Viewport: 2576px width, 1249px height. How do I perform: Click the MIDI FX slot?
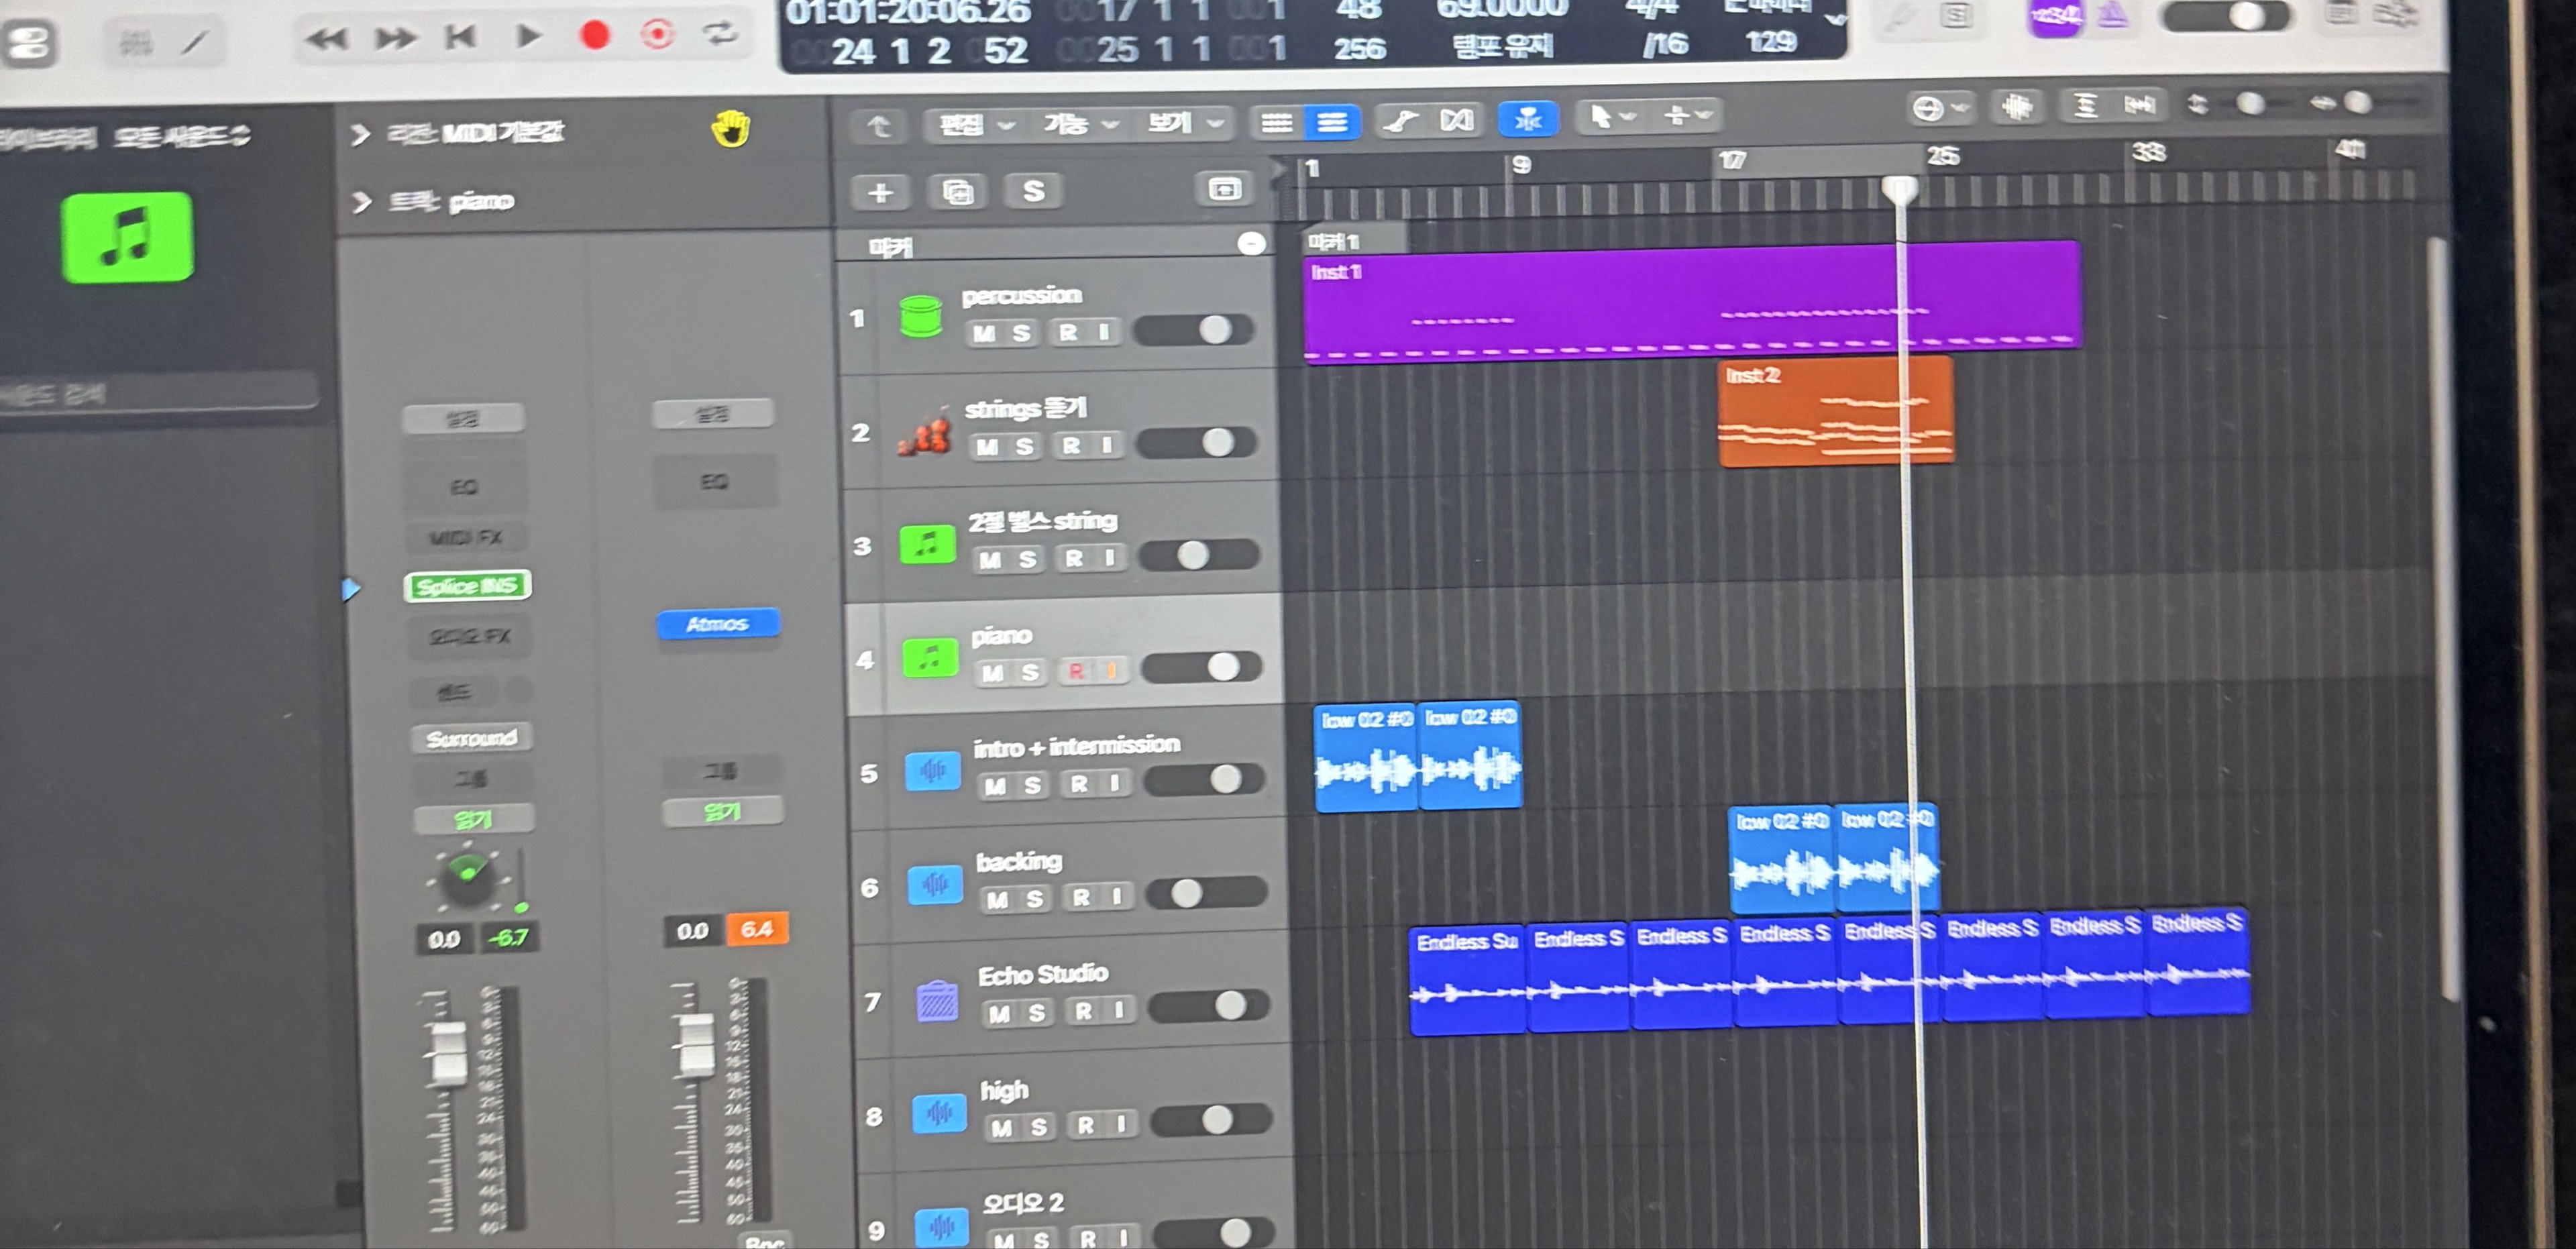(x=466, y=538)
